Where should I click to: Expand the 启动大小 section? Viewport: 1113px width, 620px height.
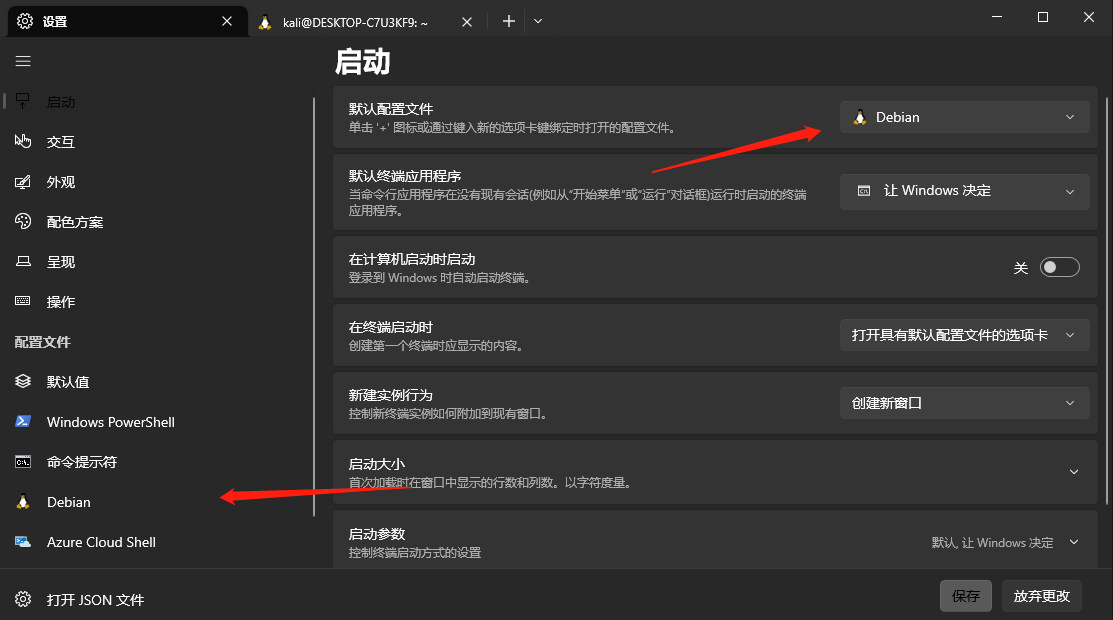[1074, 472]
